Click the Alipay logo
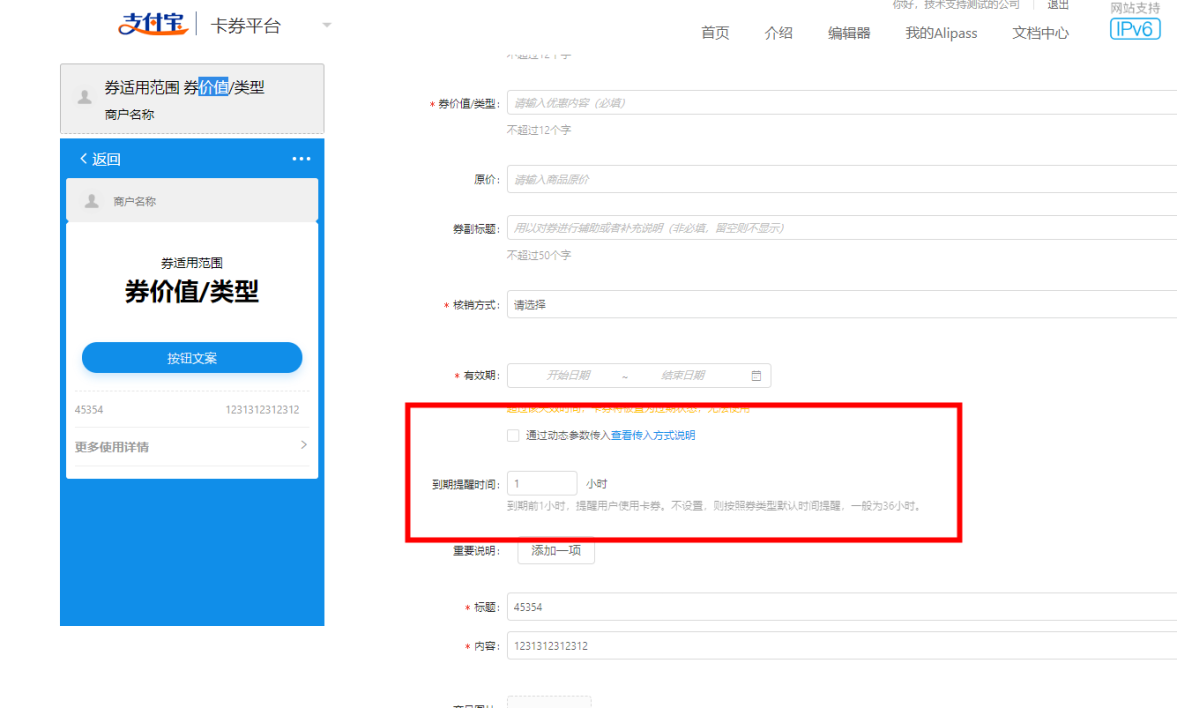Screen dimensions: 1177x708 click(x=152, y=24)
